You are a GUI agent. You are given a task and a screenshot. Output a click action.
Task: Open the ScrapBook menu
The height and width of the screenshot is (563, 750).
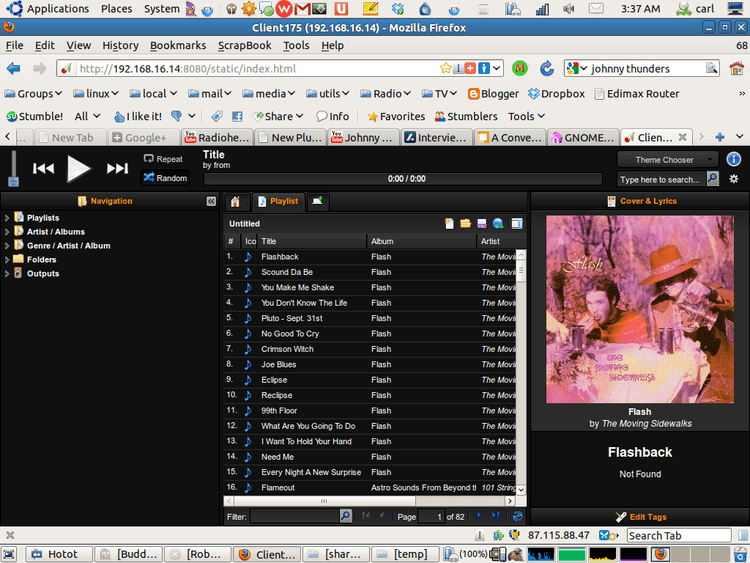click(244, 45)
